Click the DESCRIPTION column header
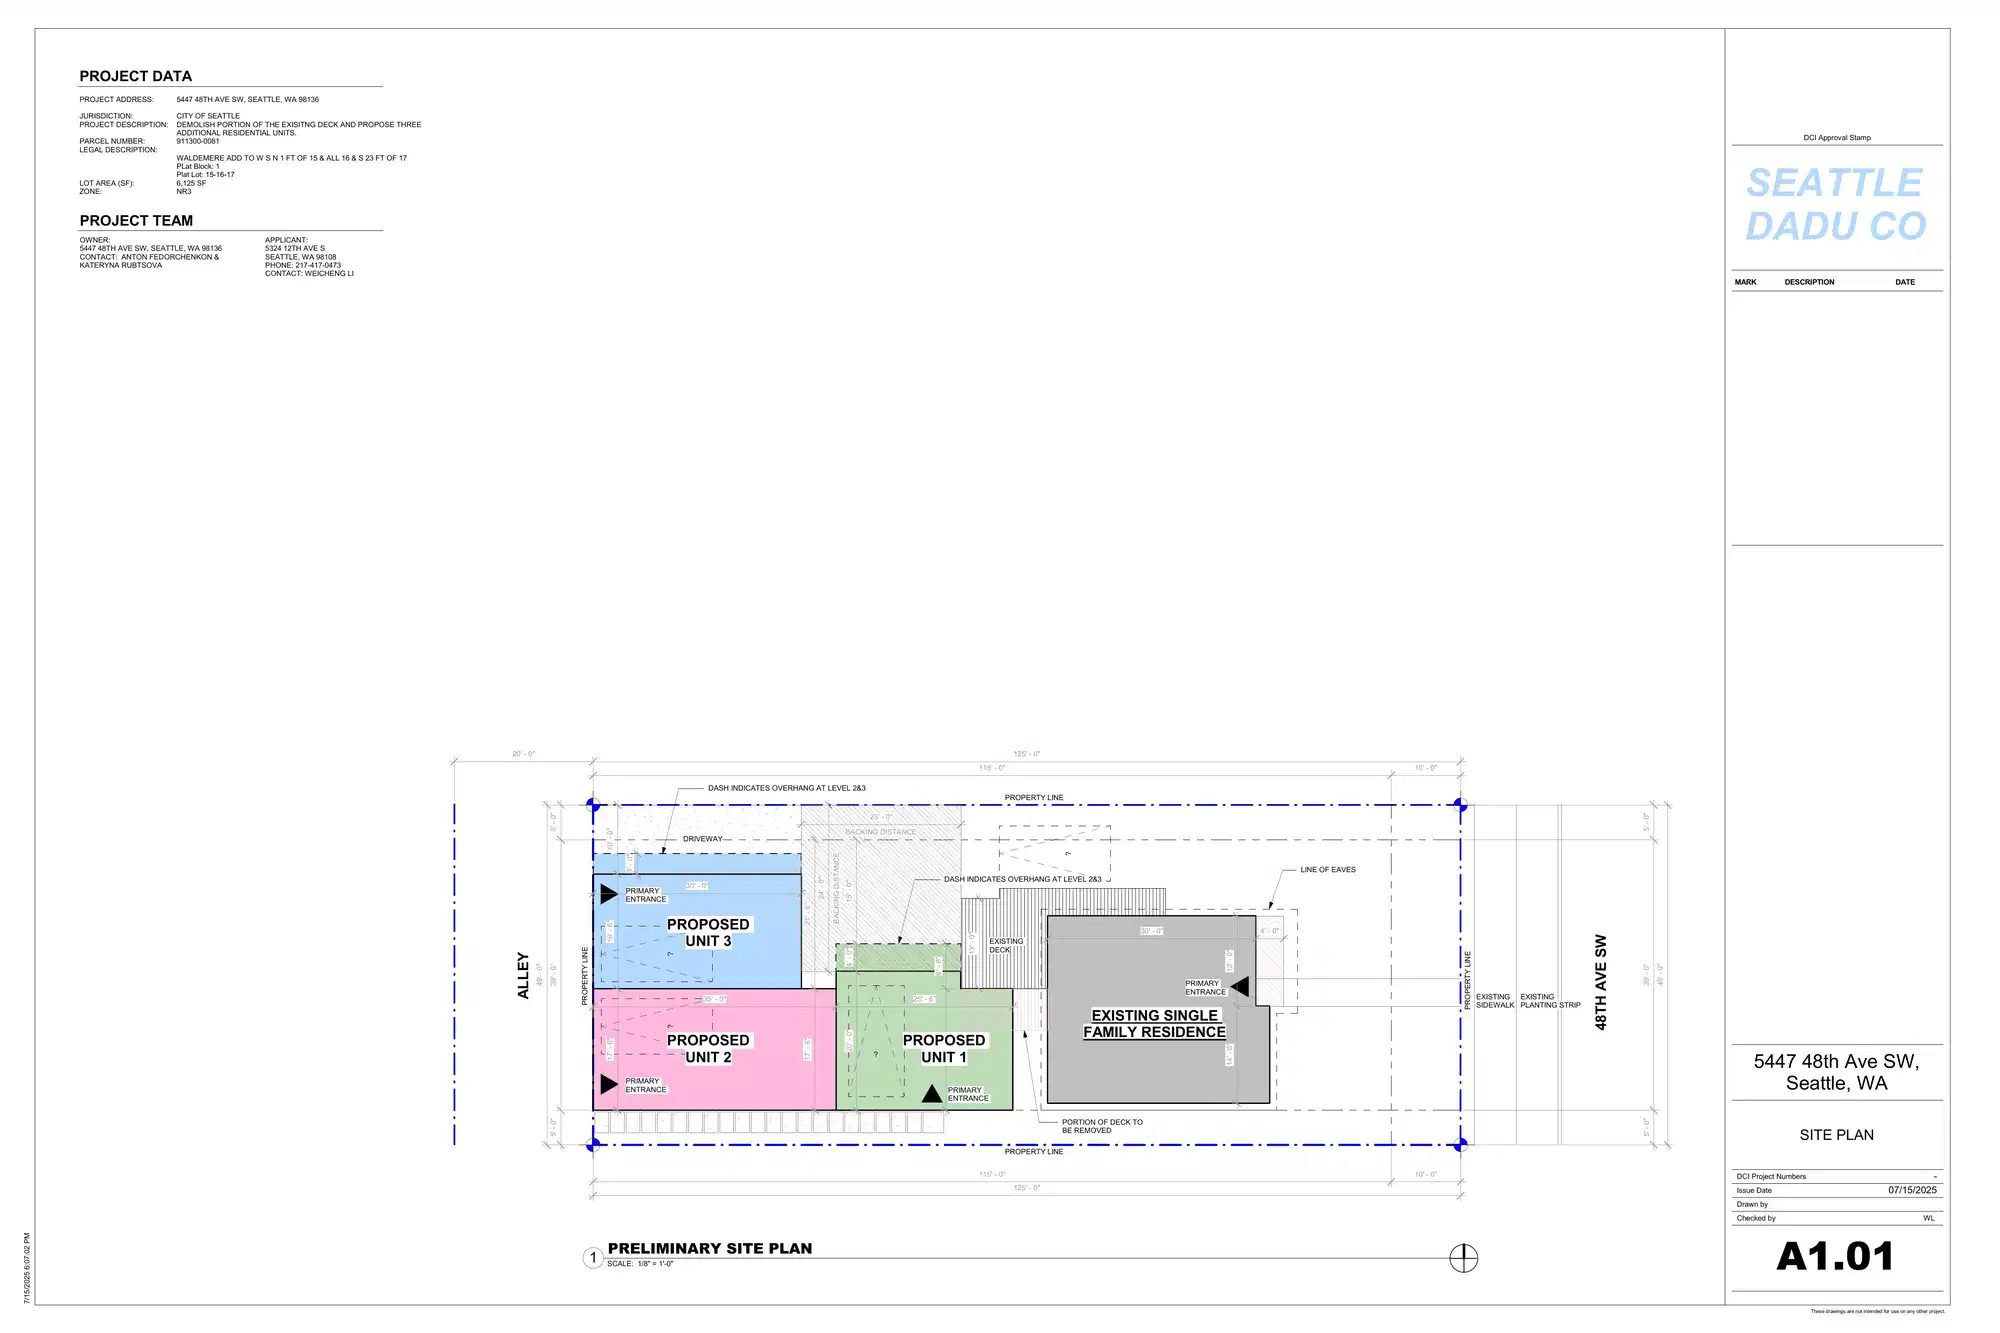This screenshot has height=1333, width=2000. click(x=1810, y=282)
